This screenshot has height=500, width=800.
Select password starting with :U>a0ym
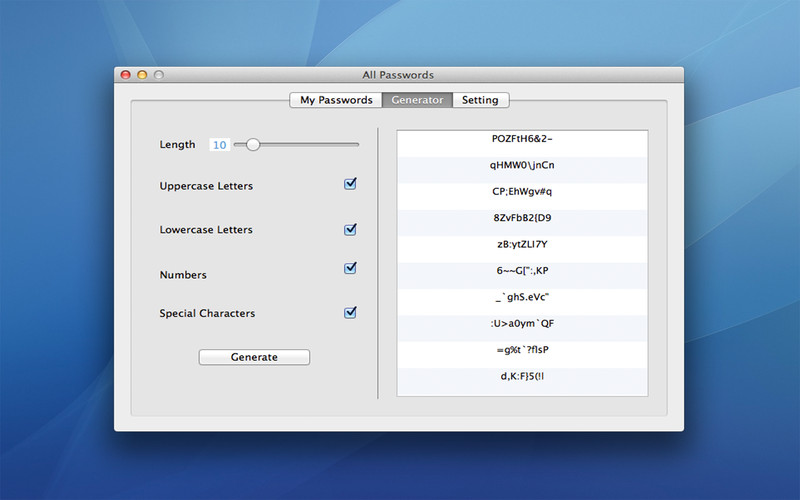(x=522, y=329)
